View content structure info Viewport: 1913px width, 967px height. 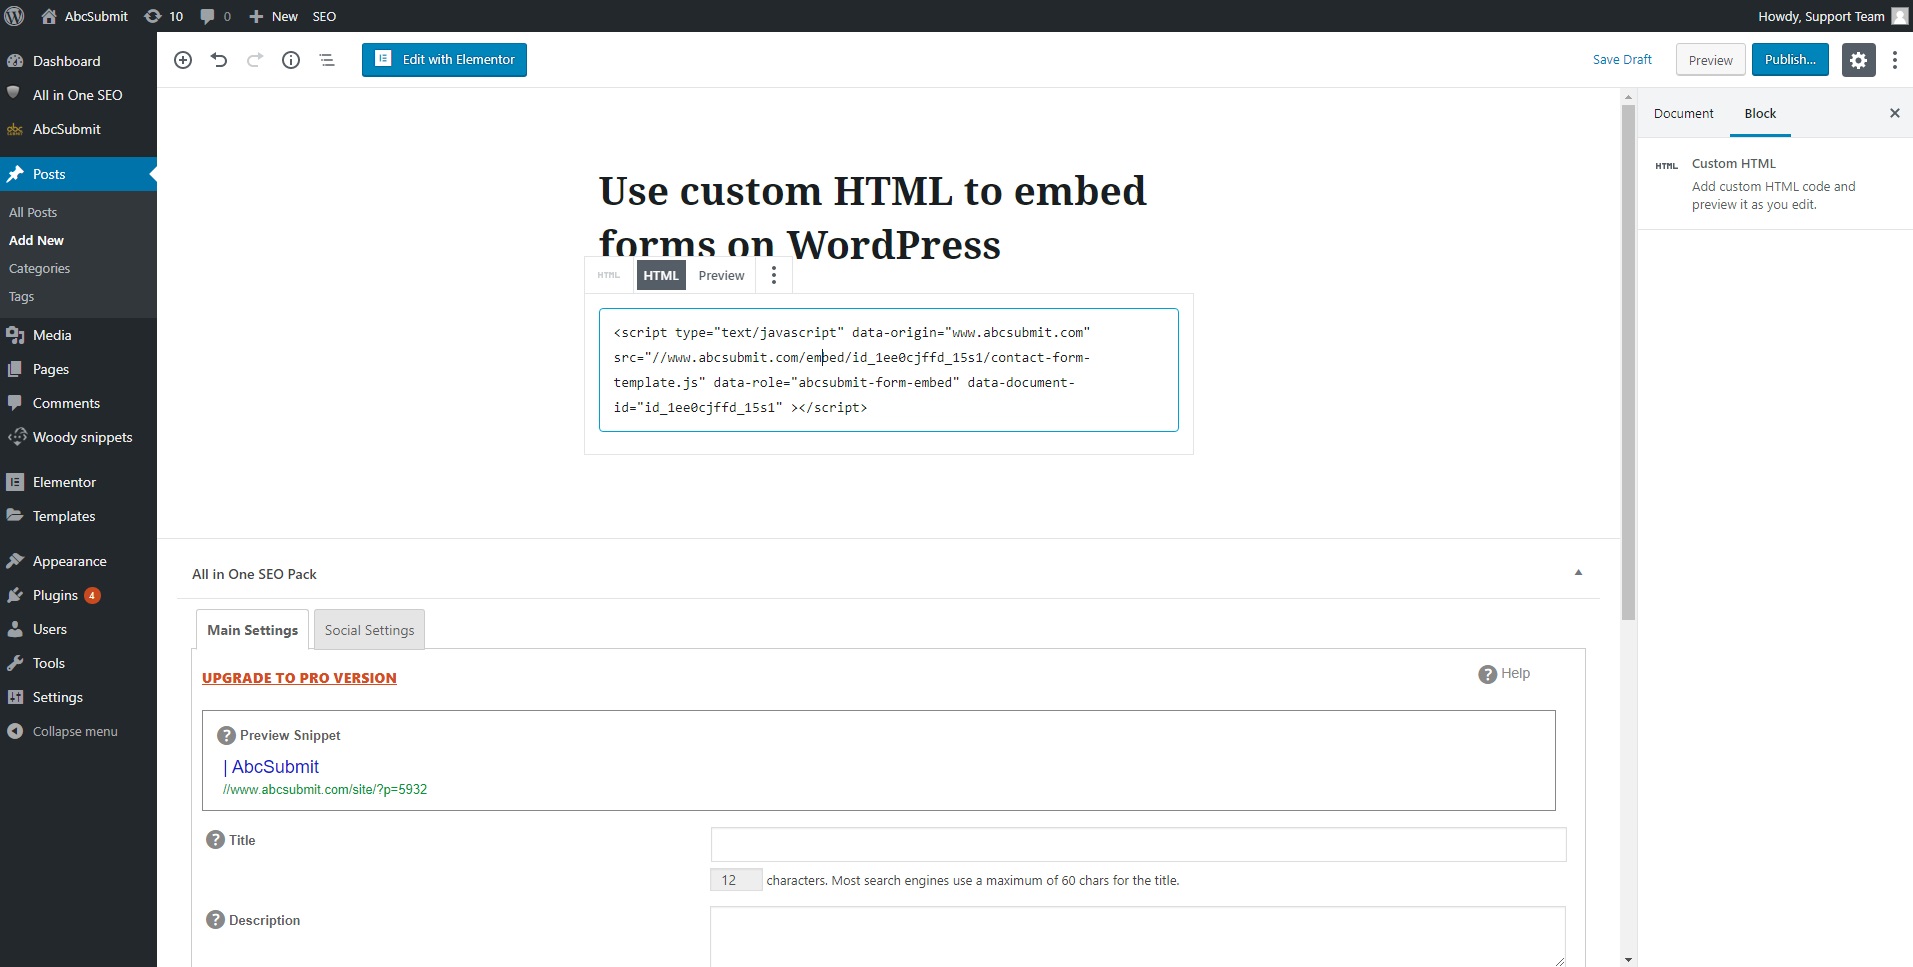tap(291, 60)
